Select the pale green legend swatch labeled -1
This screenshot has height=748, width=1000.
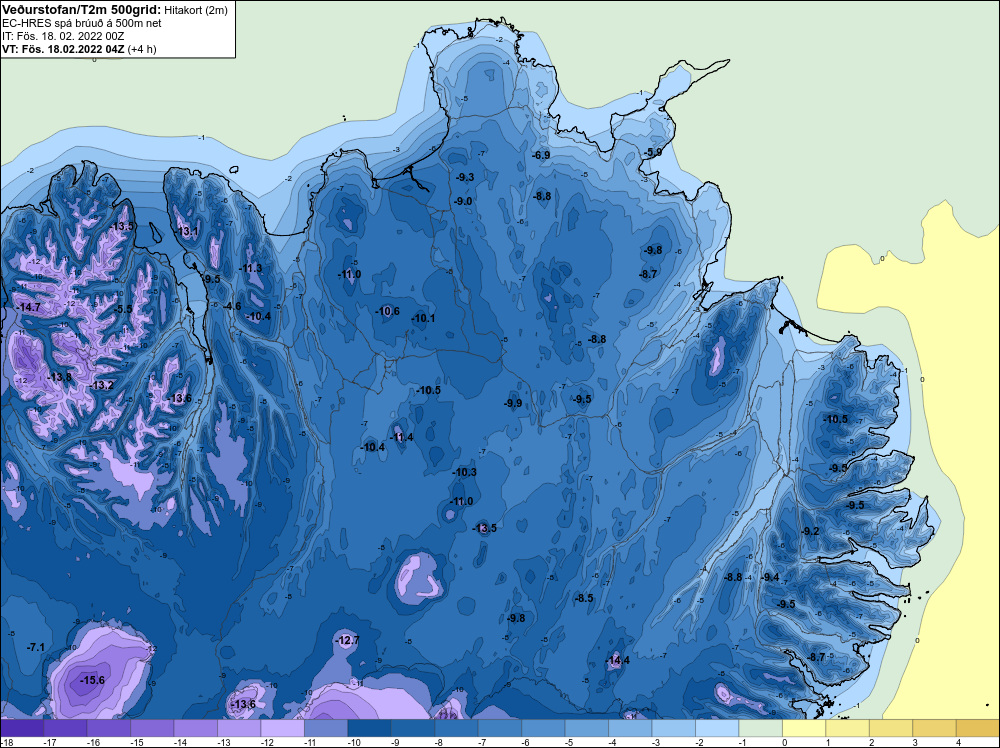coord(760,728)
